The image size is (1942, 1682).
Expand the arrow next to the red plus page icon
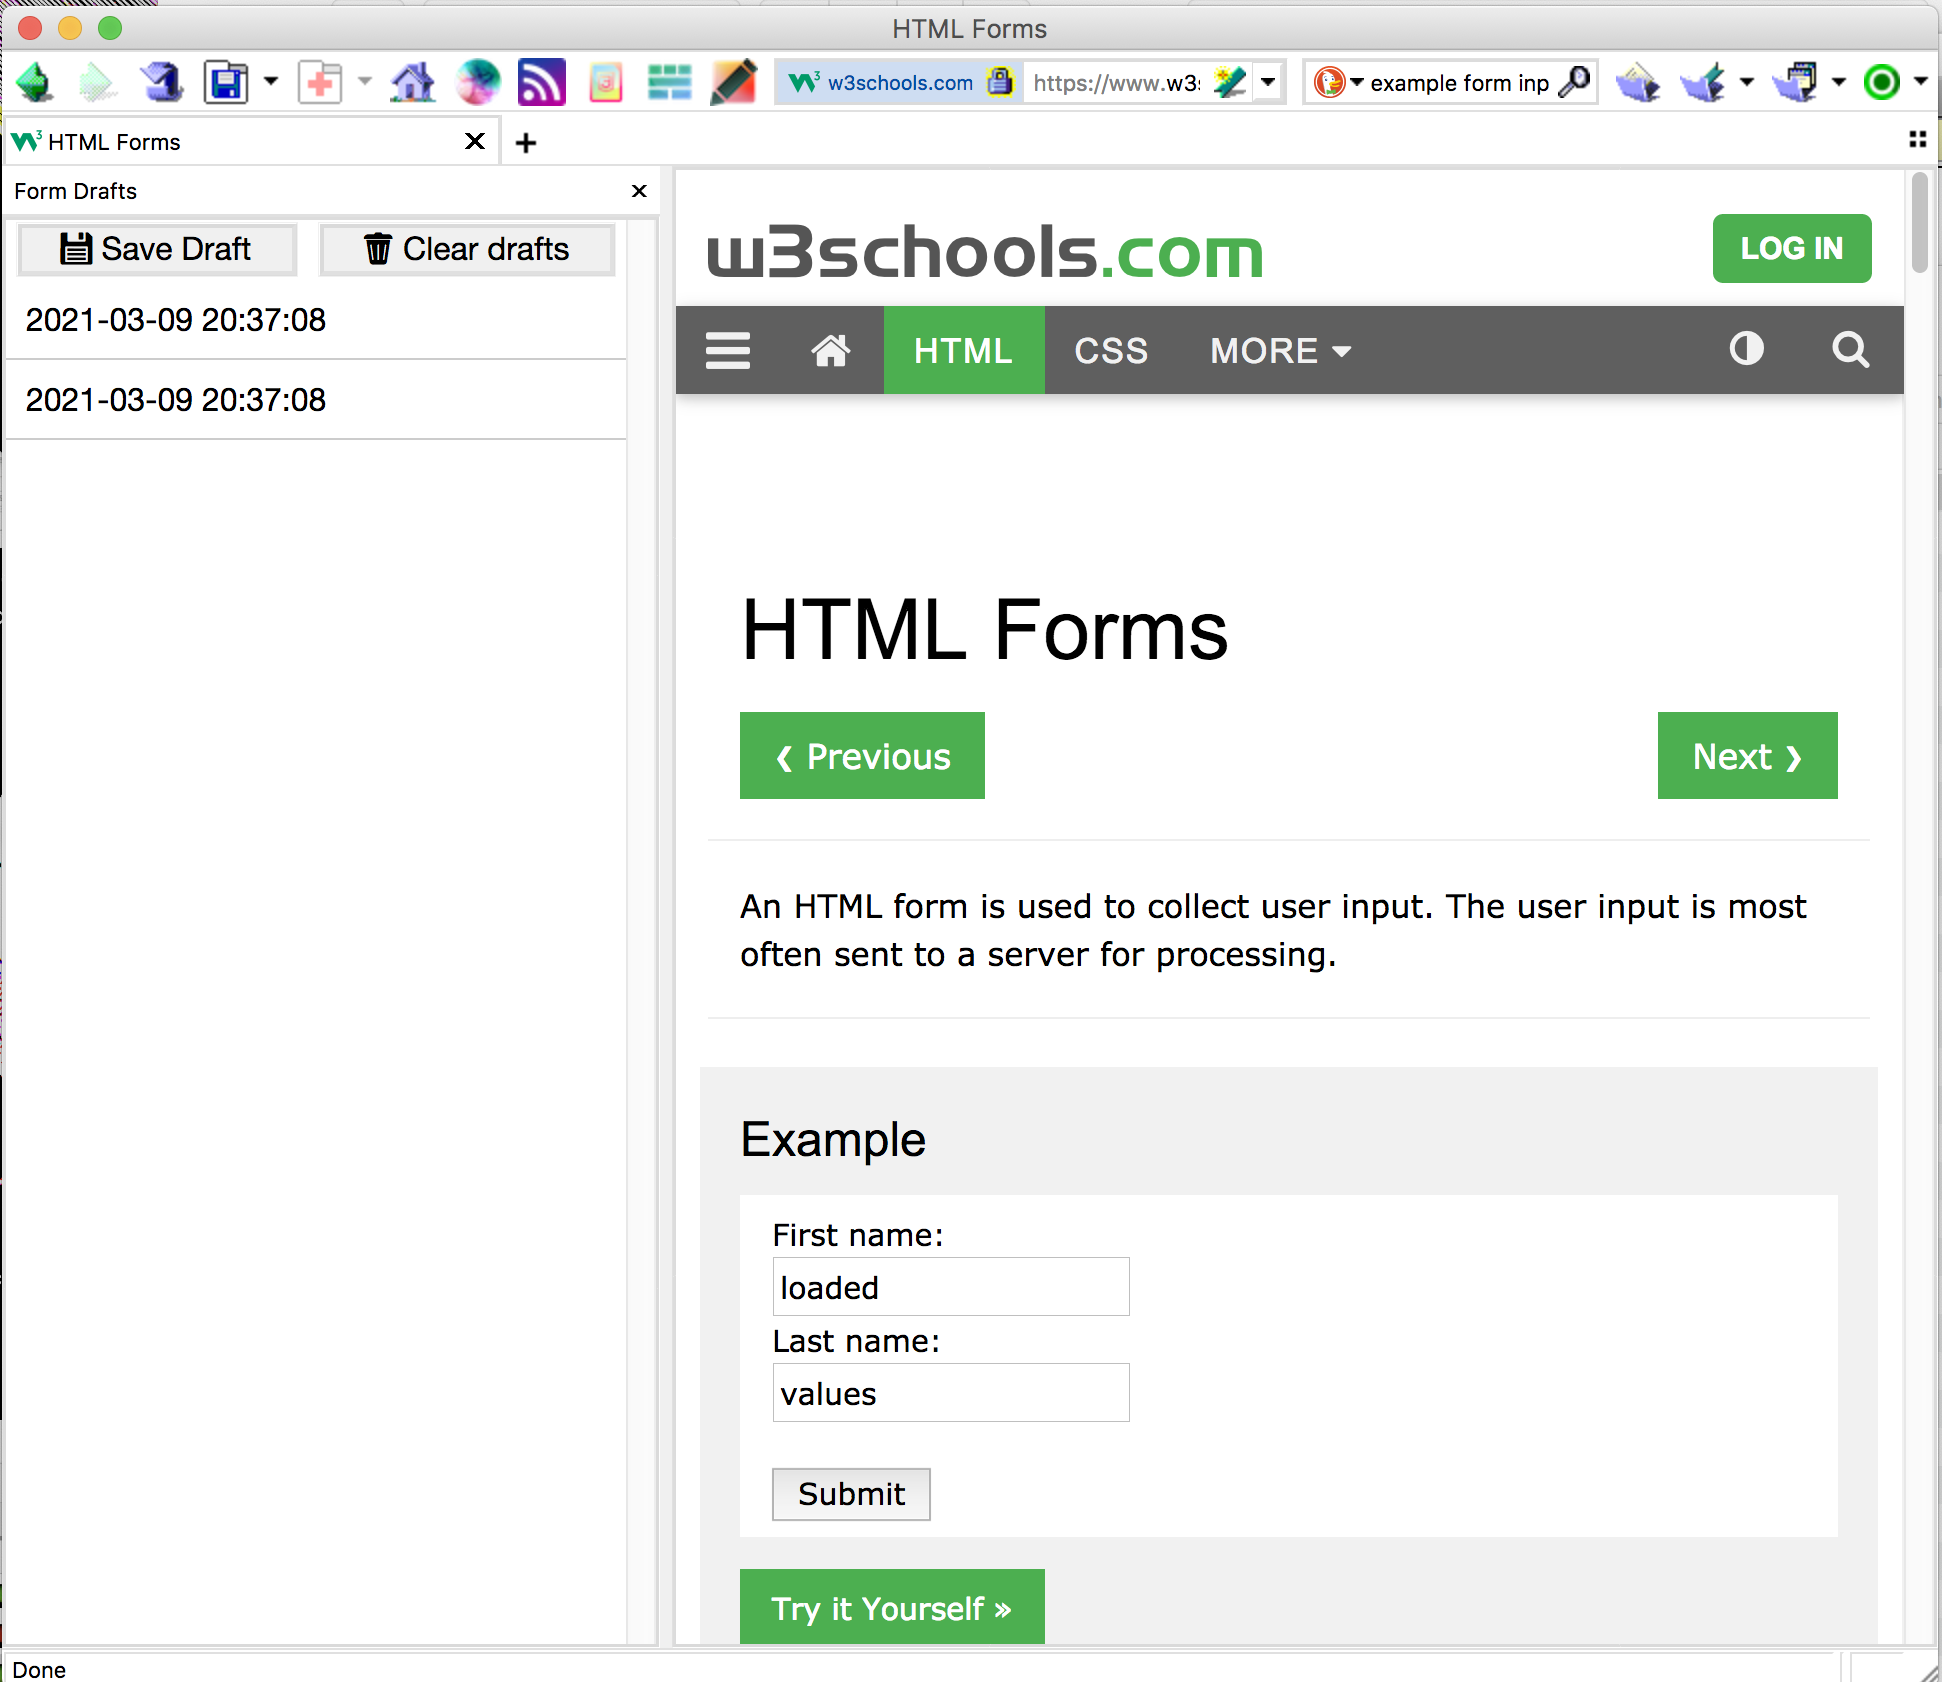tap(365, 82)
